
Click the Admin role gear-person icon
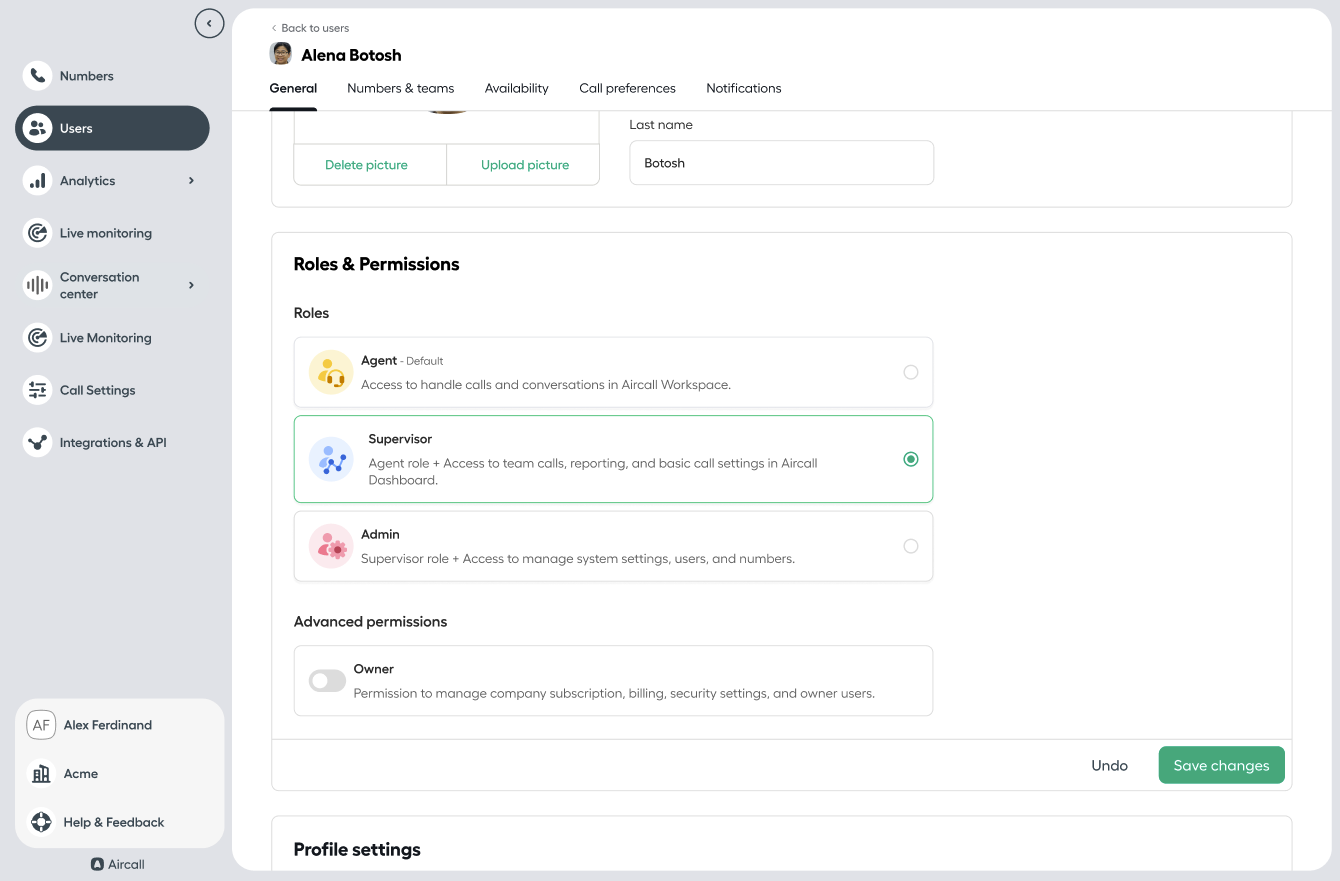331,546
